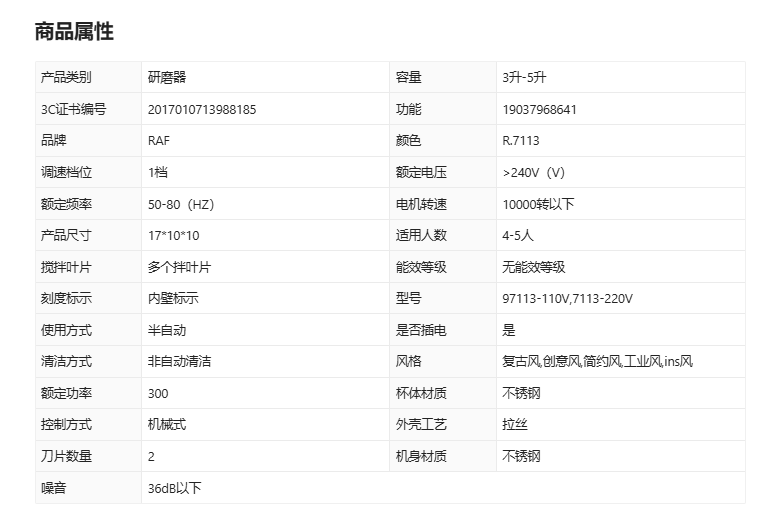Click the noise value 36dB以下
765x512 pixels.
point(174,488)
